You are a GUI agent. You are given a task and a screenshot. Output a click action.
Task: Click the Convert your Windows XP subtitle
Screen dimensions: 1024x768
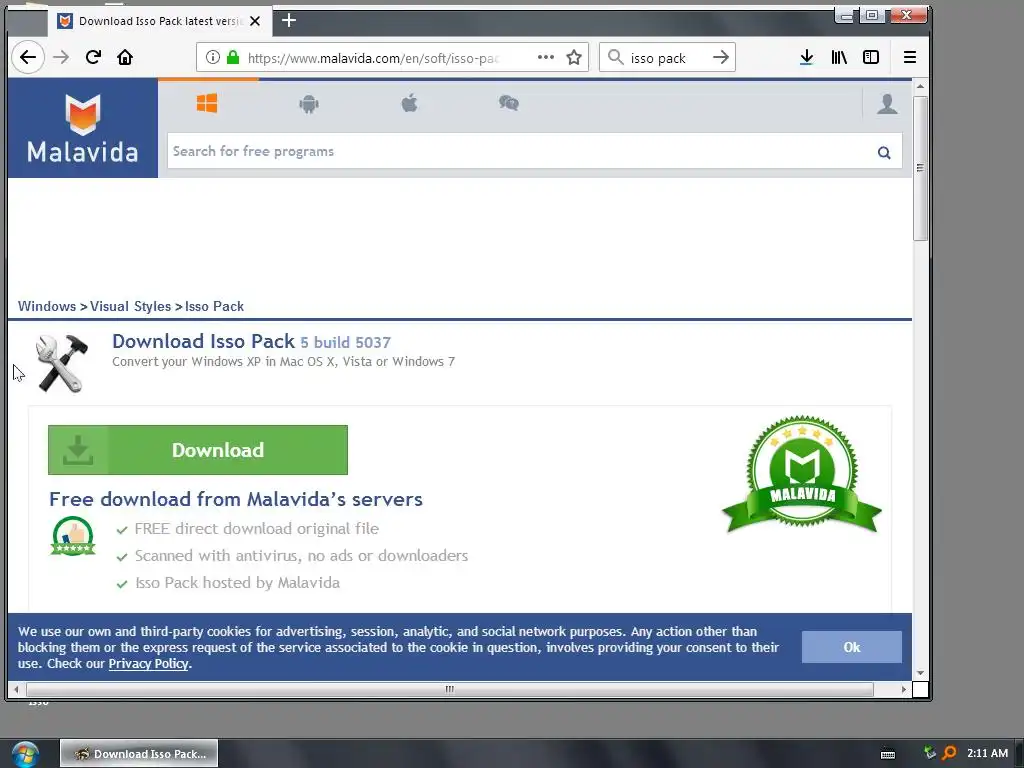pyautogui.click(x=283, y=362)
